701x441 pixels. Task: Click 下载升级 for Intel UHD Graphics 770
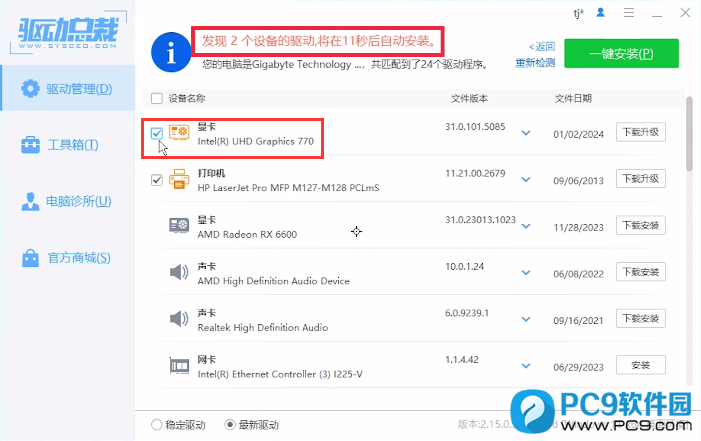coord(641,132)
